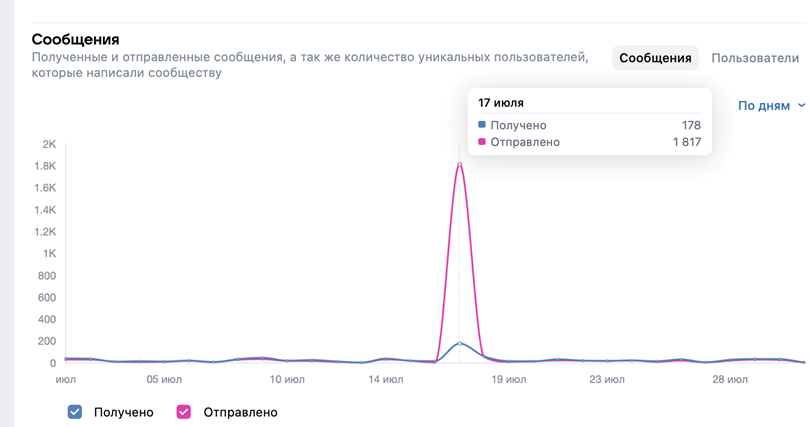Click the 14 июл axis label
The image size is (810, 427).
(385, 380)
